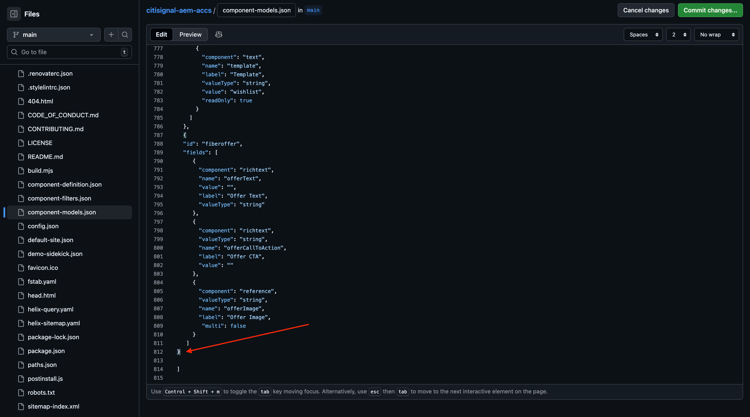750x417 pixels.
Task: Open config.json file
Action: tap(43, 226)
